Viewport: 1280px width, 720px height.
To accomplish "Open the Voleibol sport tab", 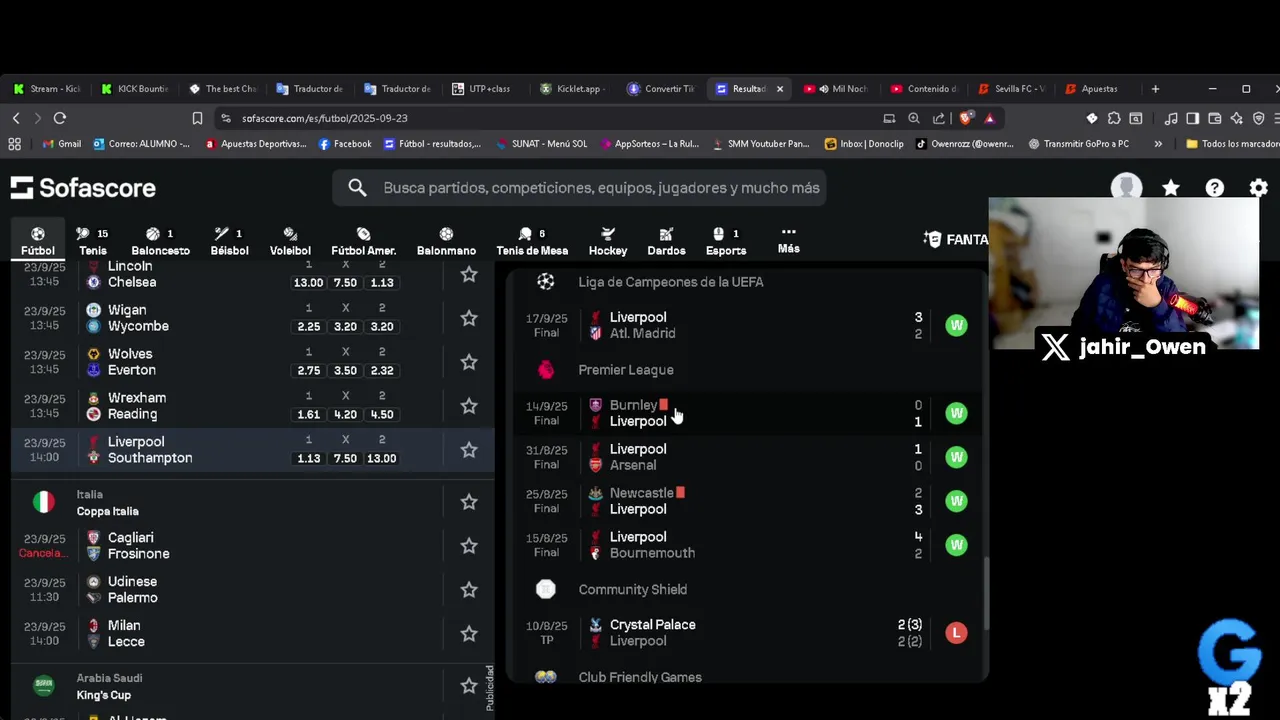I will (290, 241).
